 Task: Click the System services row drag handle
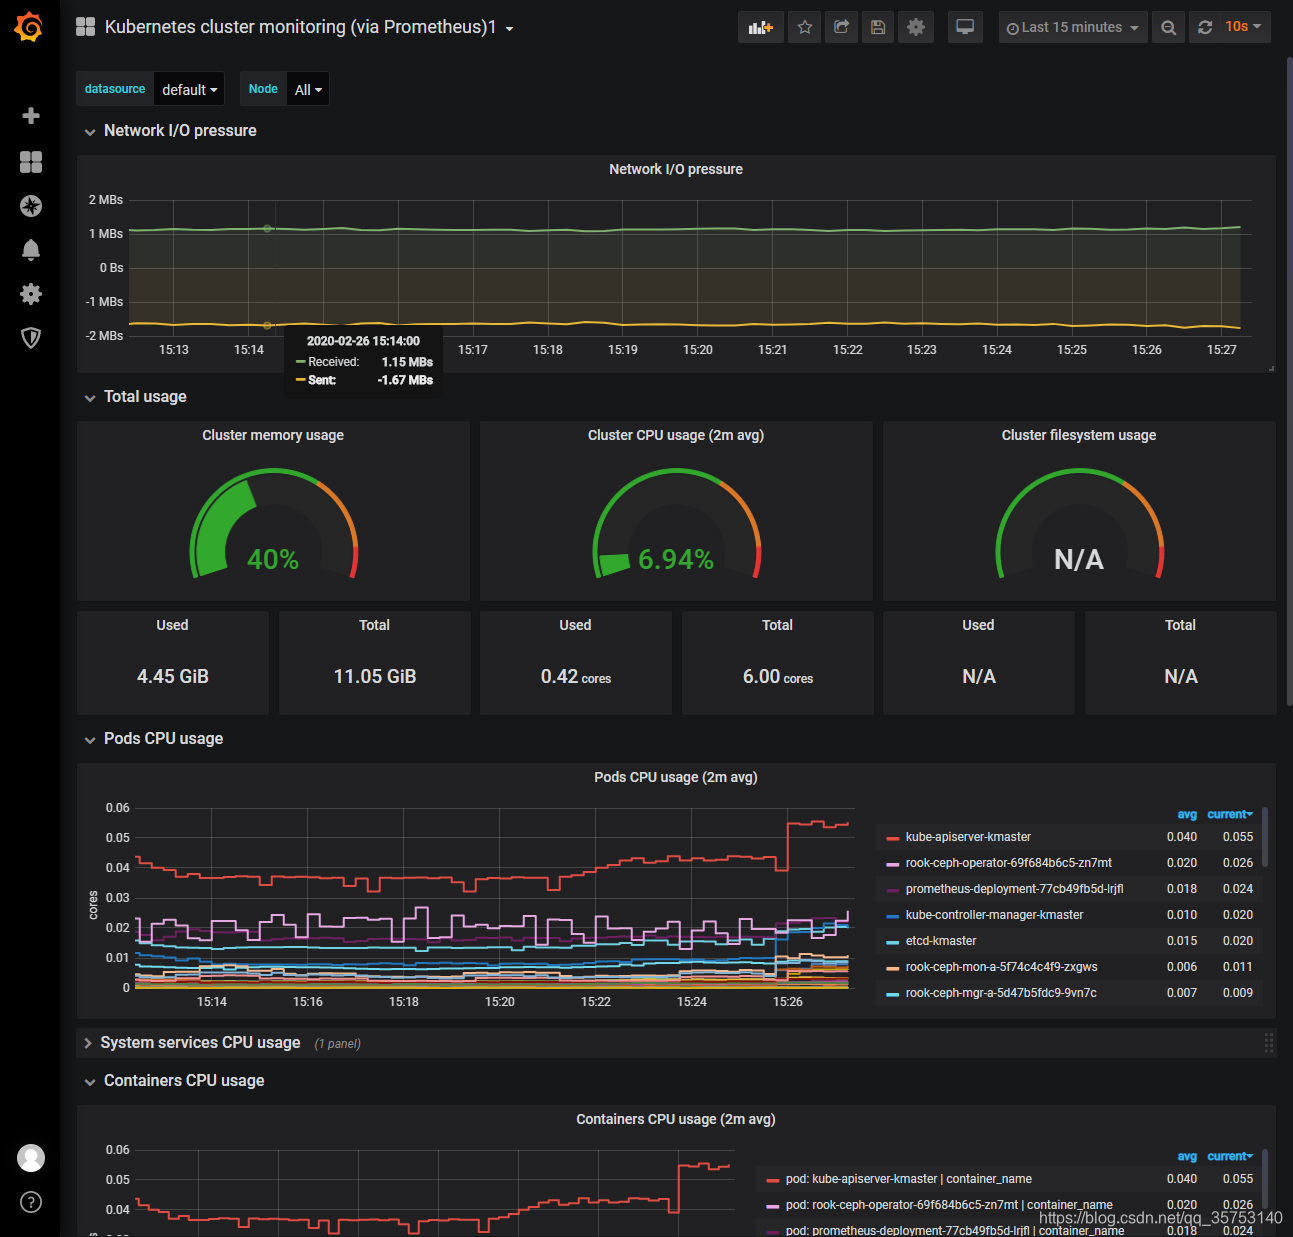[x=1268, y=1043]
